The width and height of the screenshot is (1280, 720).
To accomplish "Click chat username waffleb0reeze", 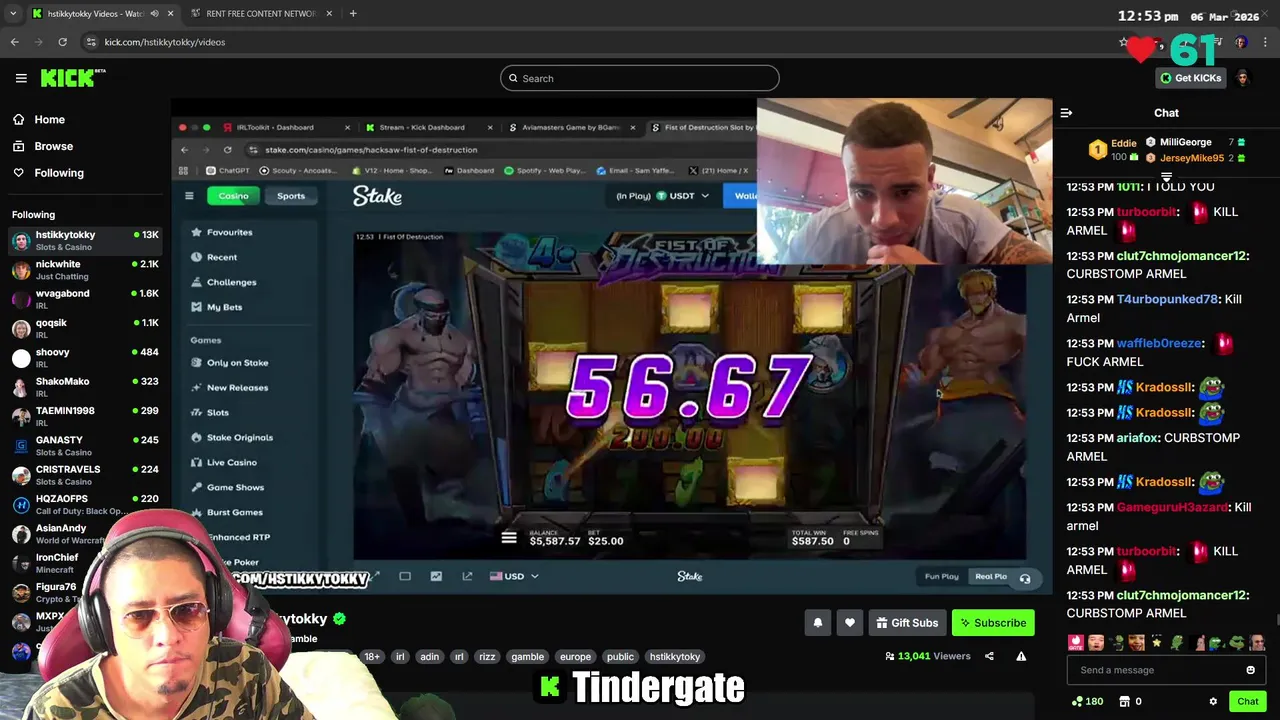I will click(1159, 343).
